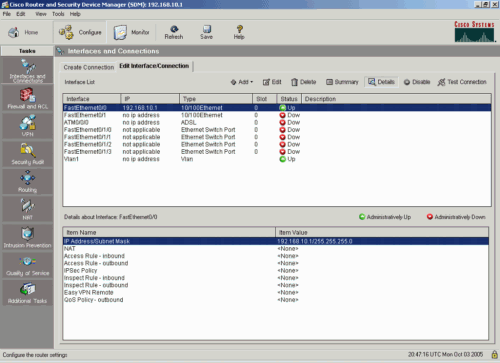Select the NAT detail row
500x363 pixels.
click(276, 249)
